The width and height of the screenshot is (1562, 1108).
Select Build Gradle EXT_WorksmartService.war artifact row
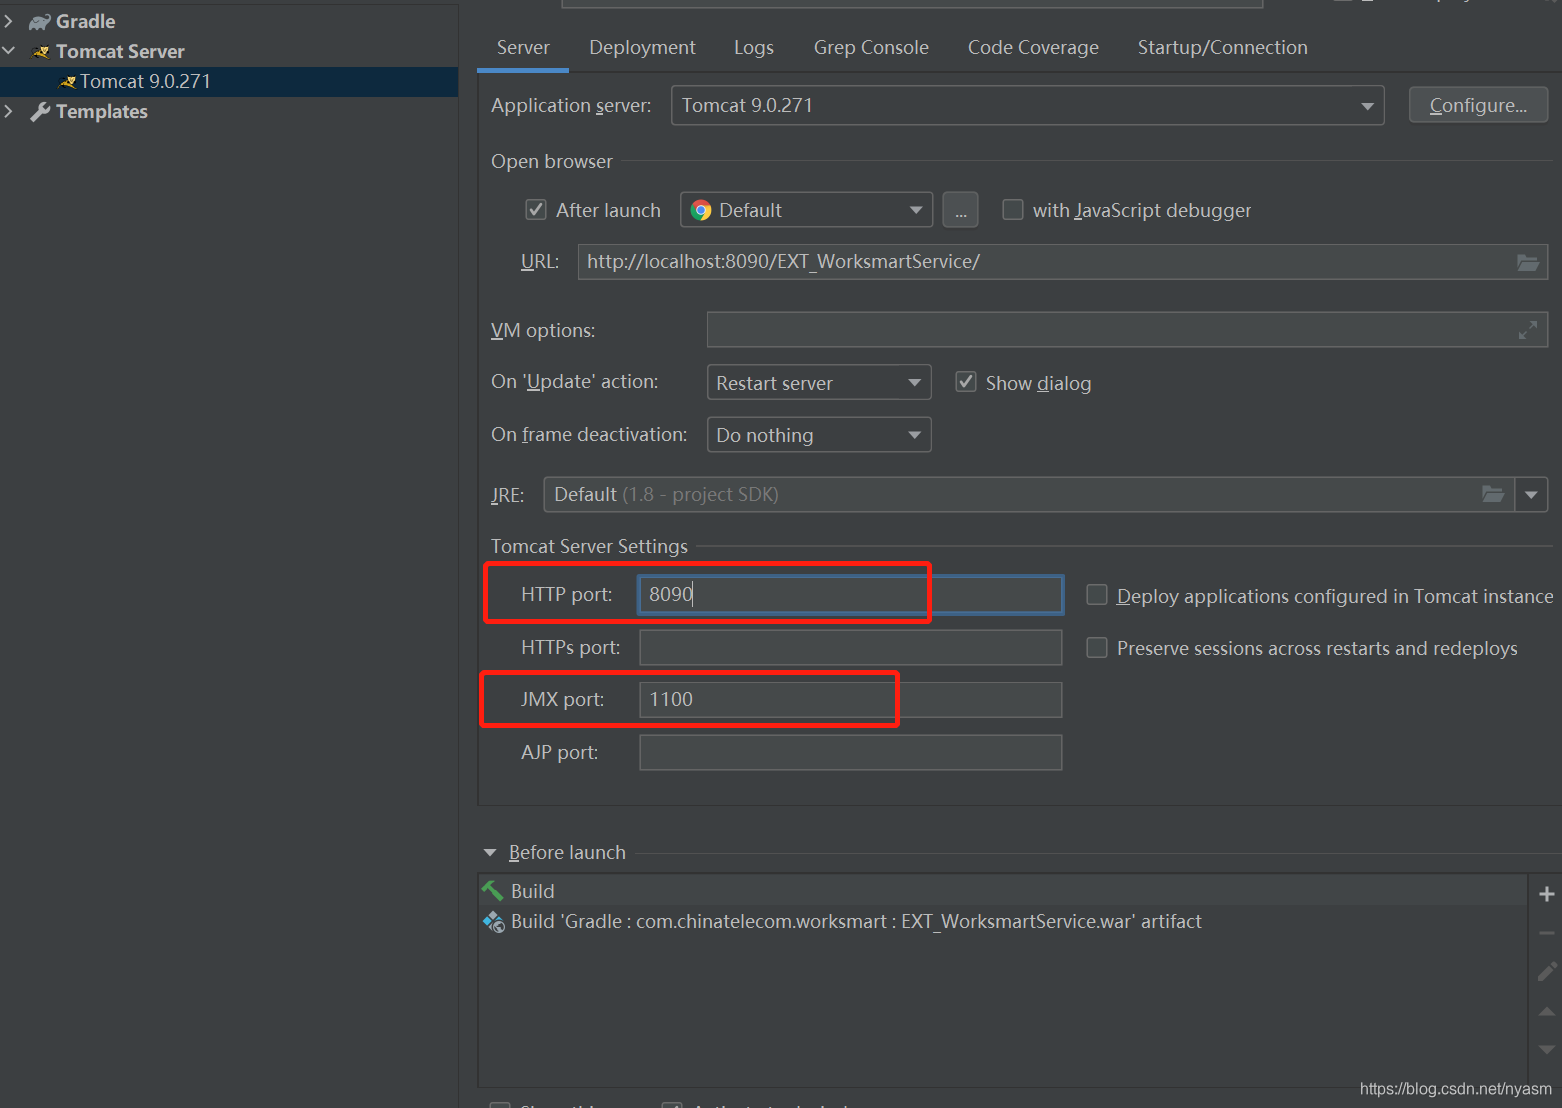point(1002,921)
